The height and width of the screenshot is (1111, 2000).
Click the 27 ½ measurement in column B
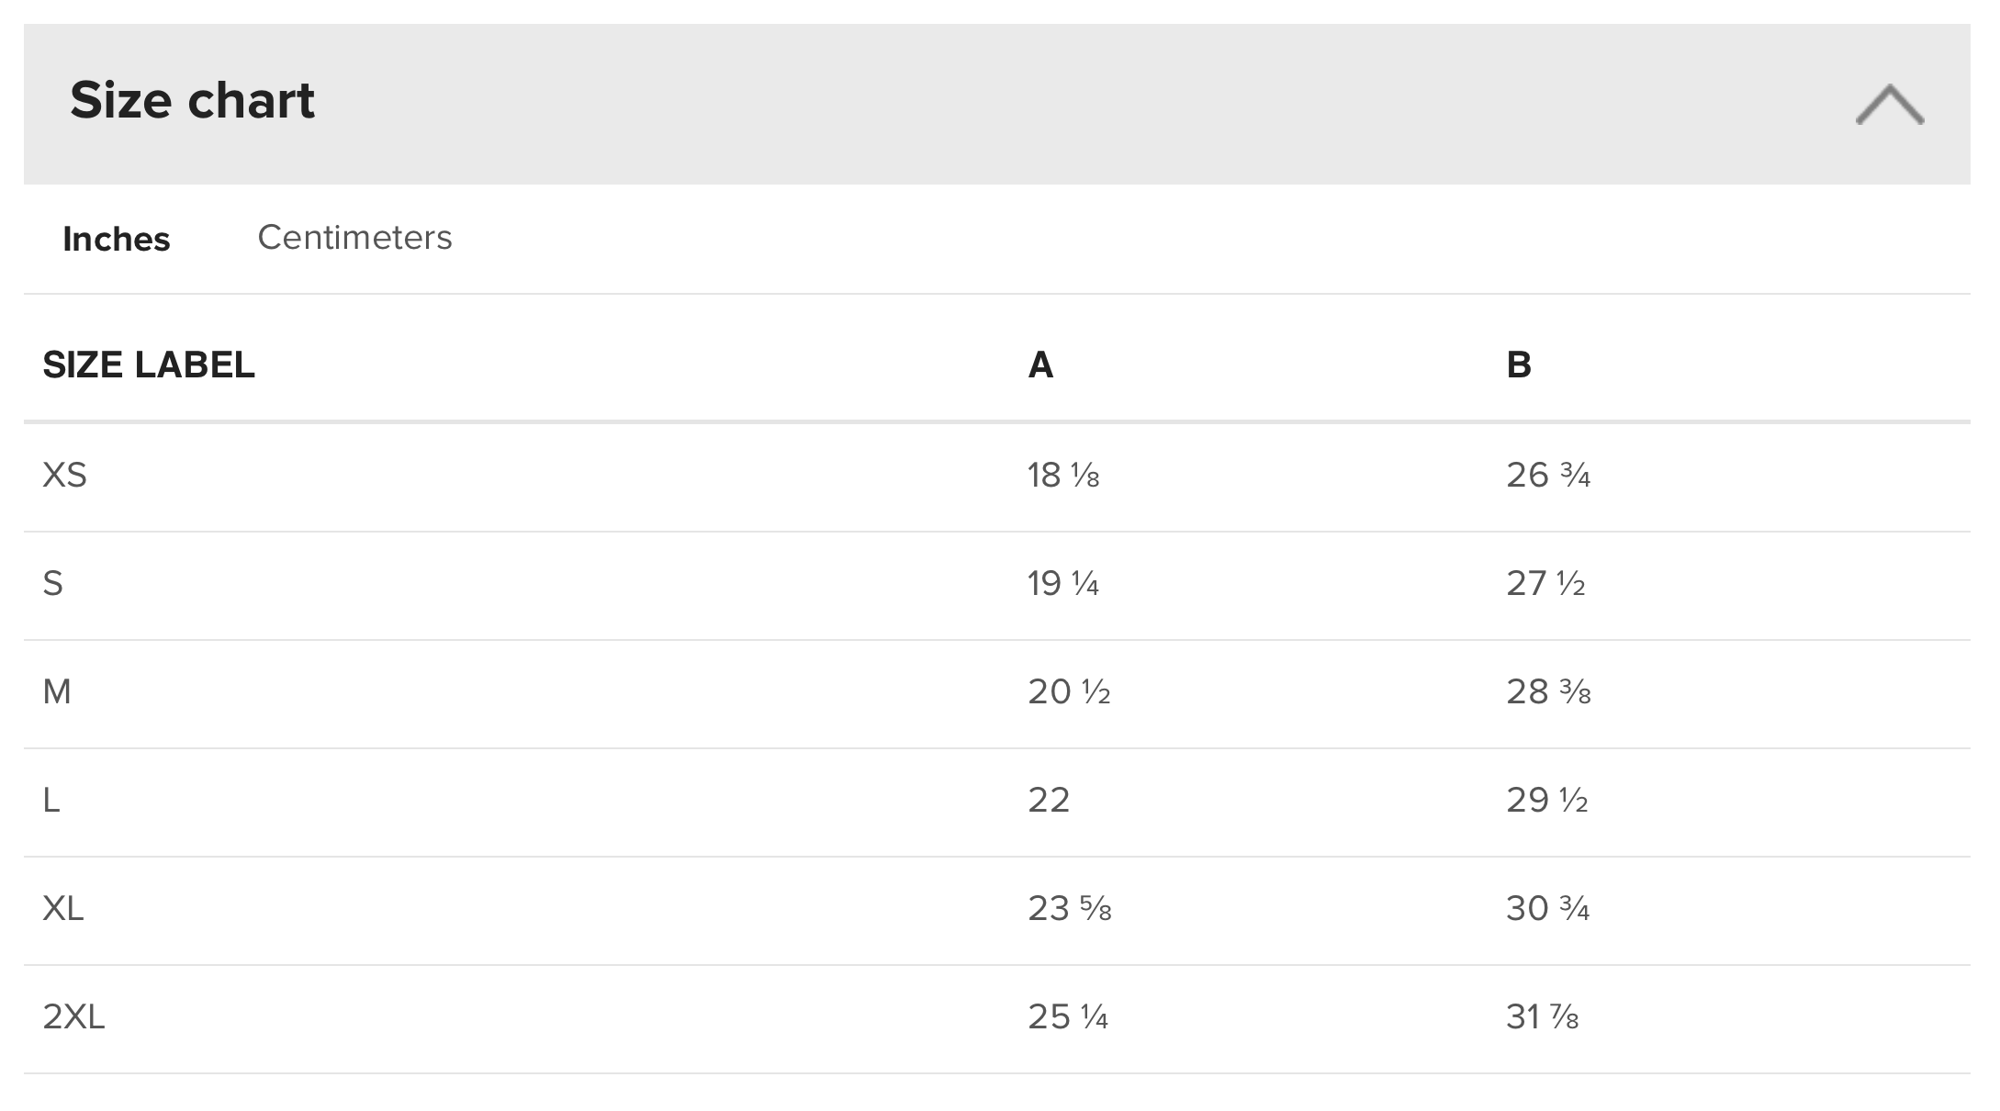(1545, 583)
